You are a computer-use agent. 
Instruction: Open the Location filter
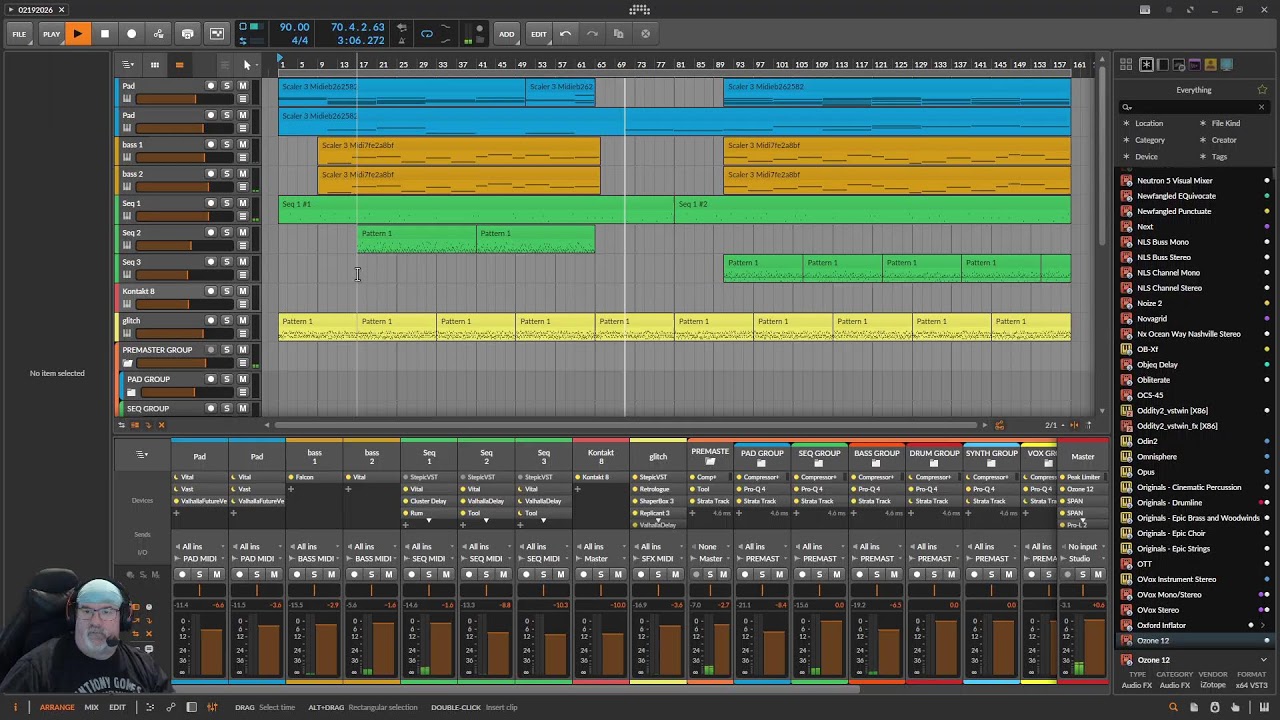pos(1148,123)
